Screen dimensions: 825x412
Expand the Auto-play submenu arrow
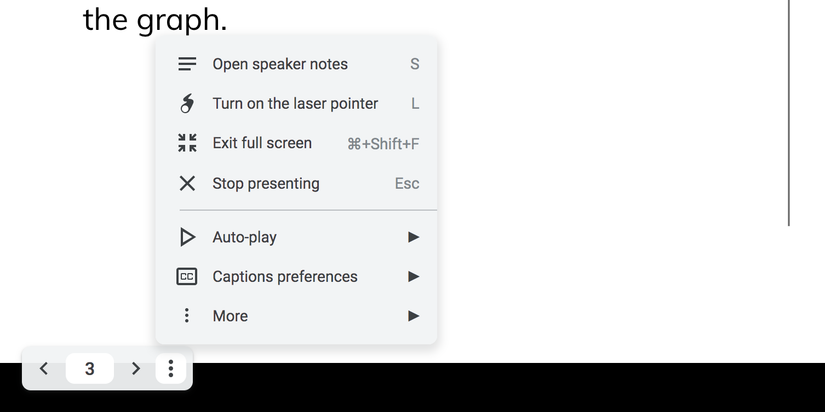pyautogui.click(x=413, y=237)
